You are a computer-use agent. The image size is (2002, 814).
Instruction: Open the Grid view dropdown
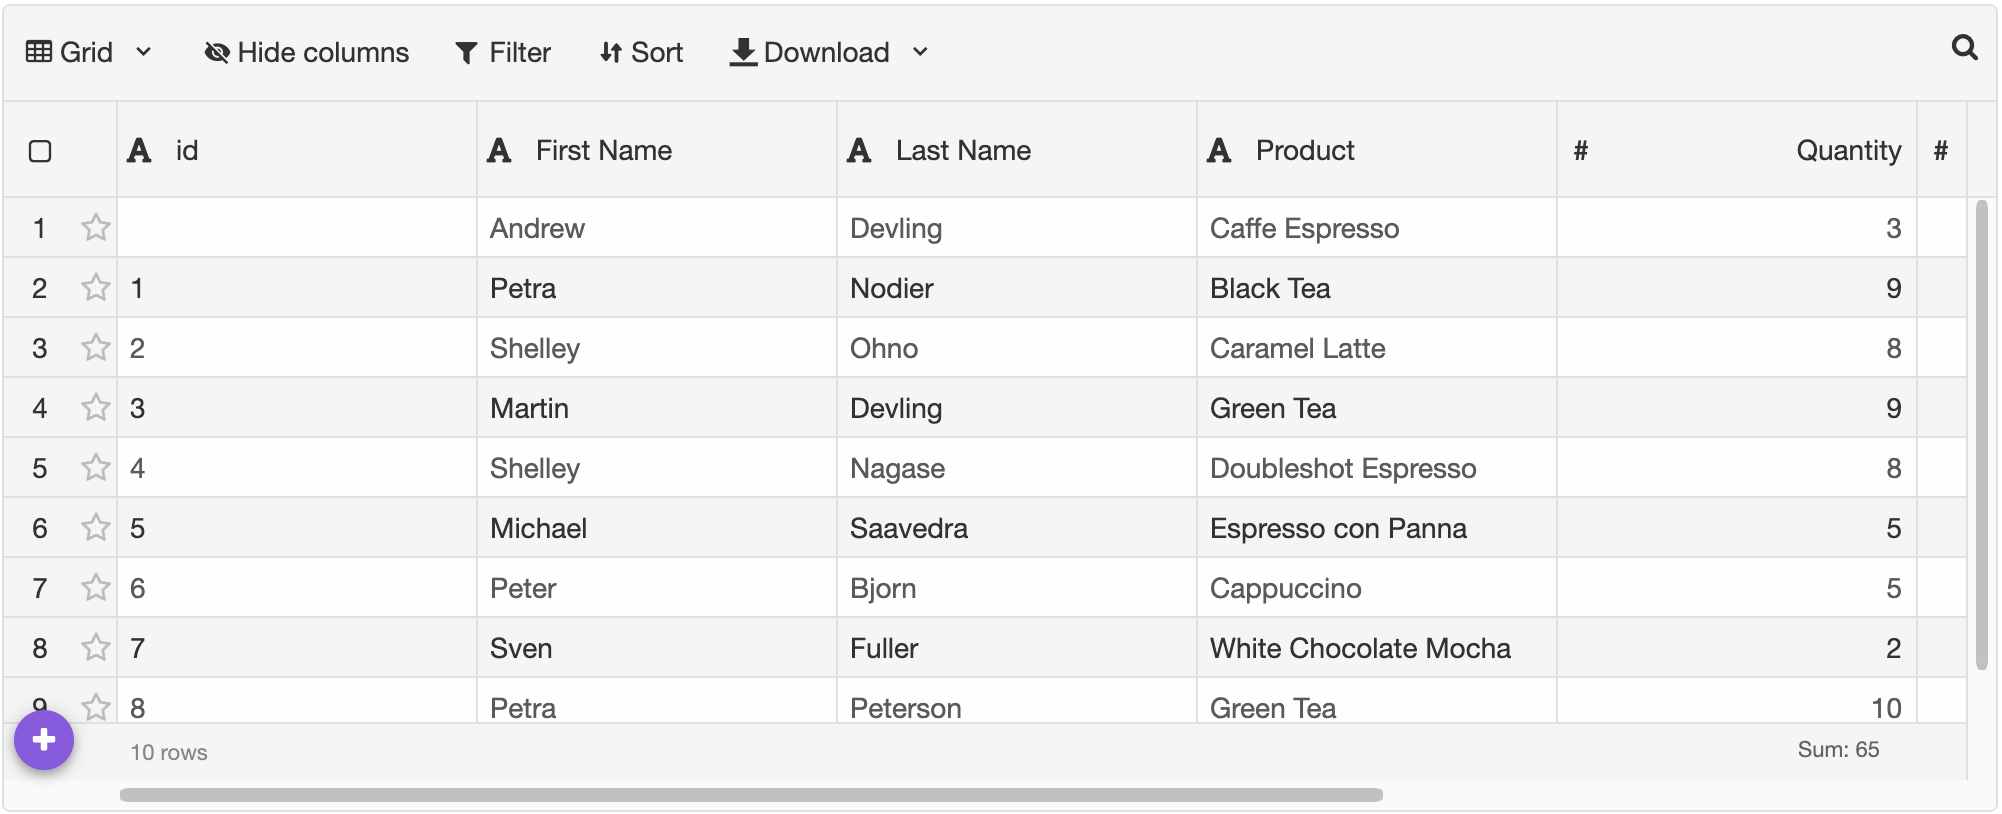(x=89, y=52)
